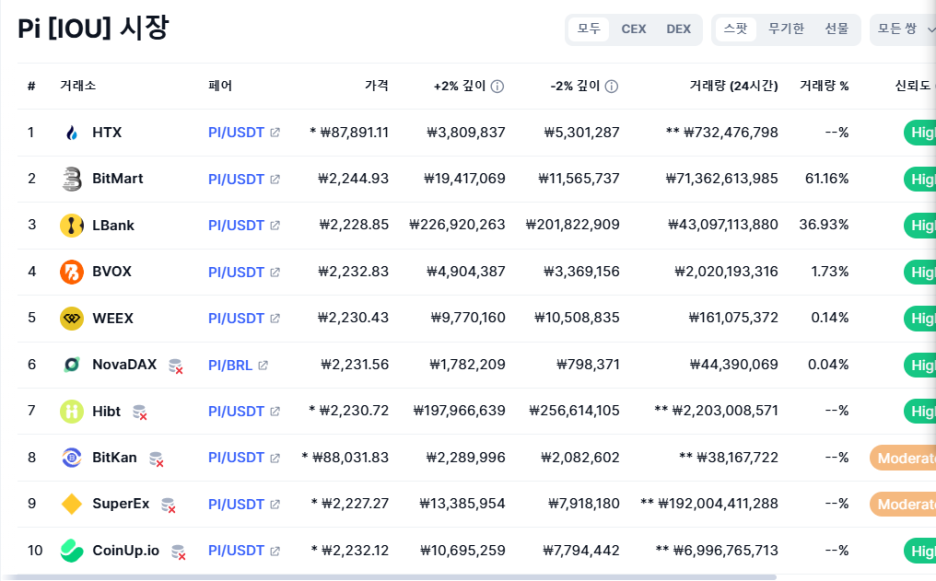Click the volume ₩192,004,411,288
This screenshot has height=581, width=936.
point(718,505)
